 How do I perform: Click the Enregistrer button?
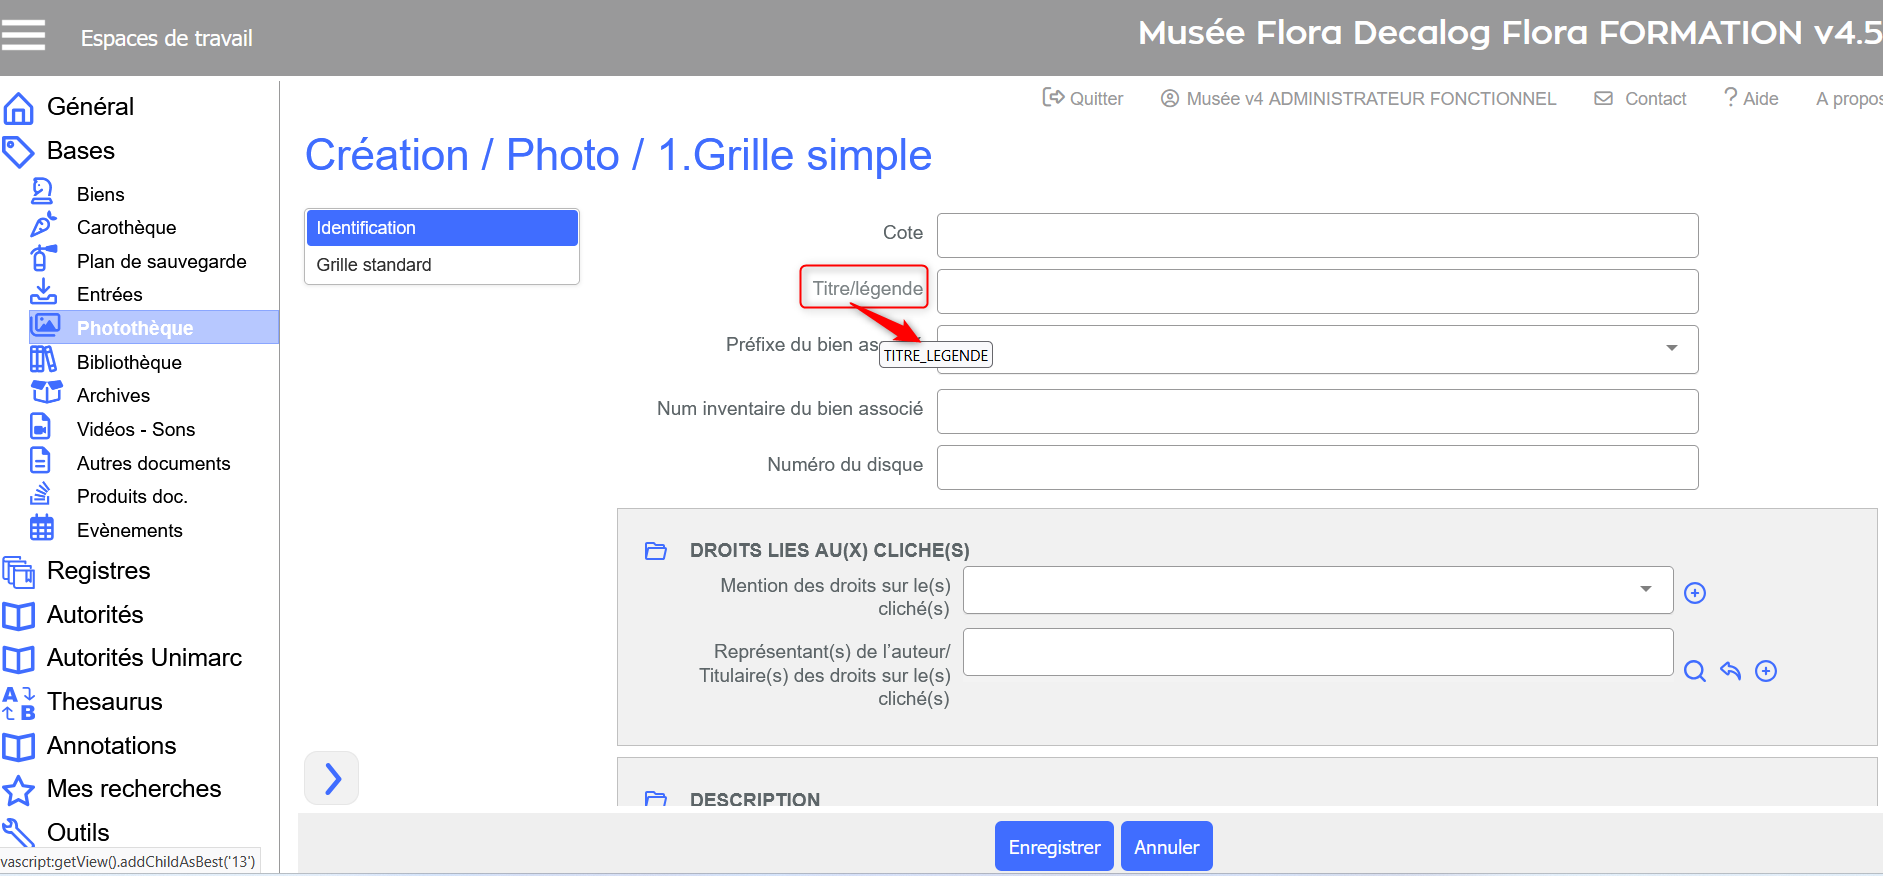pyautogui.click(x=1054, y=847)
